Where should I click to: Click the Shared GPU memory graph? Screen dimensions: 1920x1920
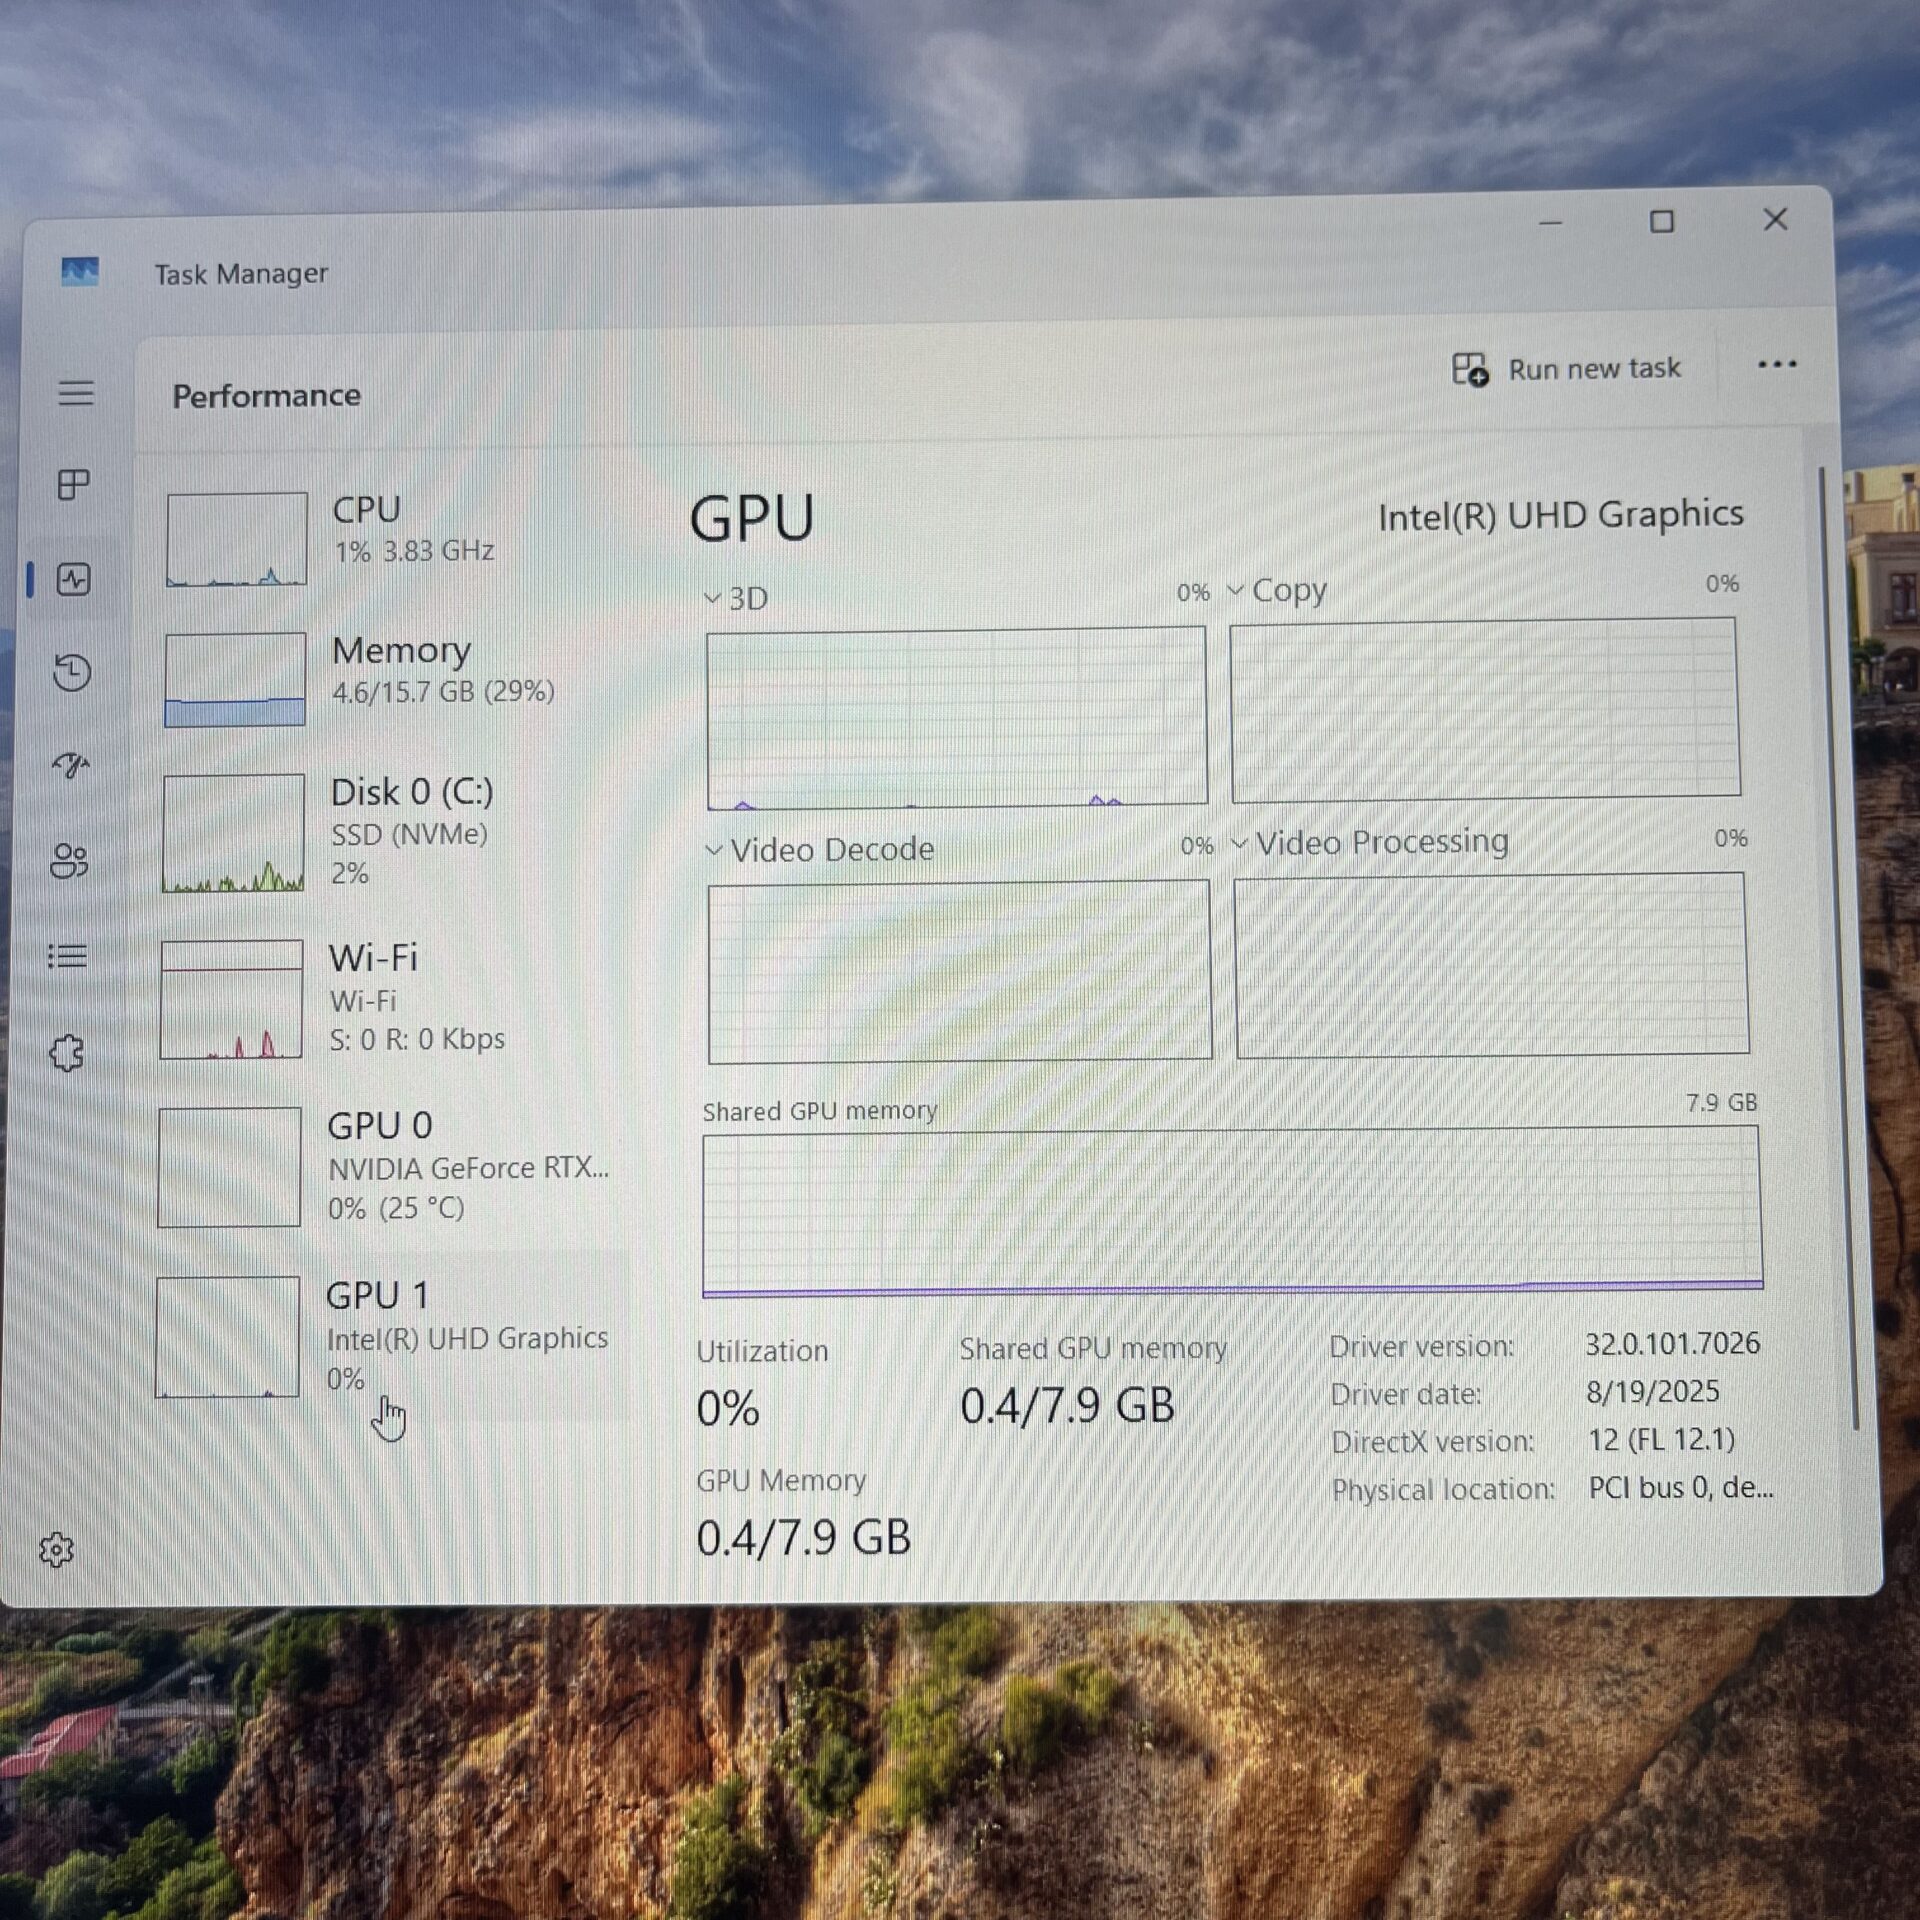point(1232,1212)
